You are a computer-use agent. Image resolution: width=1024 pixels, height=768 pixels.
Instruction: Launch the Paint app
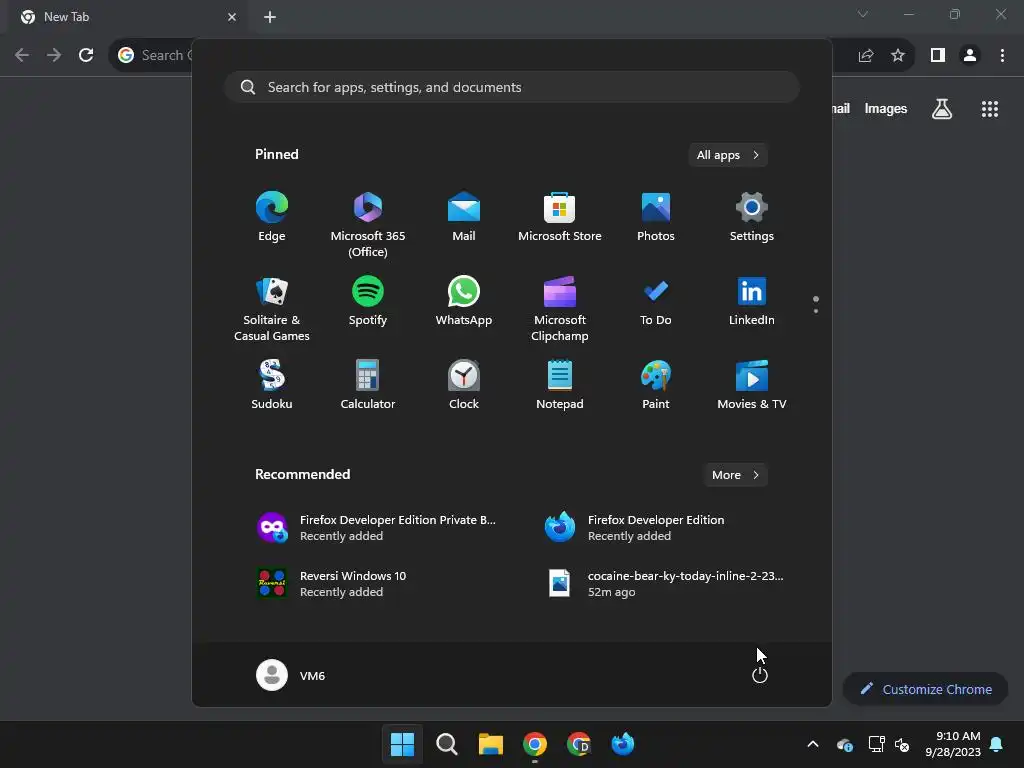pos(656,385)
